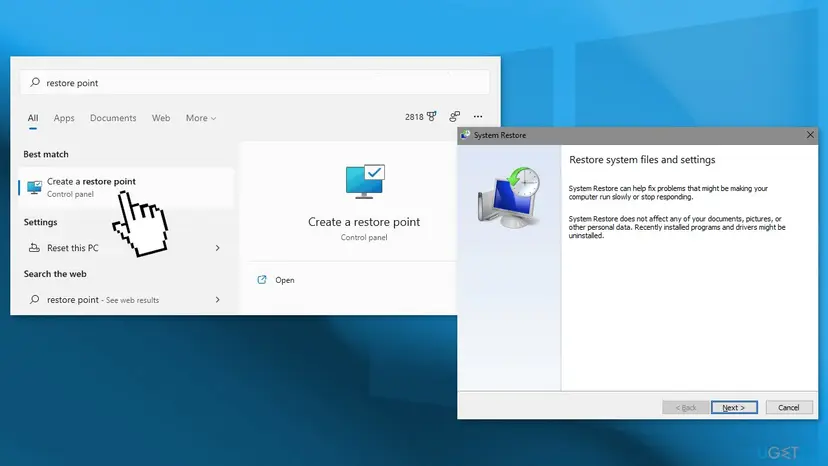Click the Open action in preview pane
This screenshot has height=466, width=828.
pyautogui.click(x=285, y=280)
